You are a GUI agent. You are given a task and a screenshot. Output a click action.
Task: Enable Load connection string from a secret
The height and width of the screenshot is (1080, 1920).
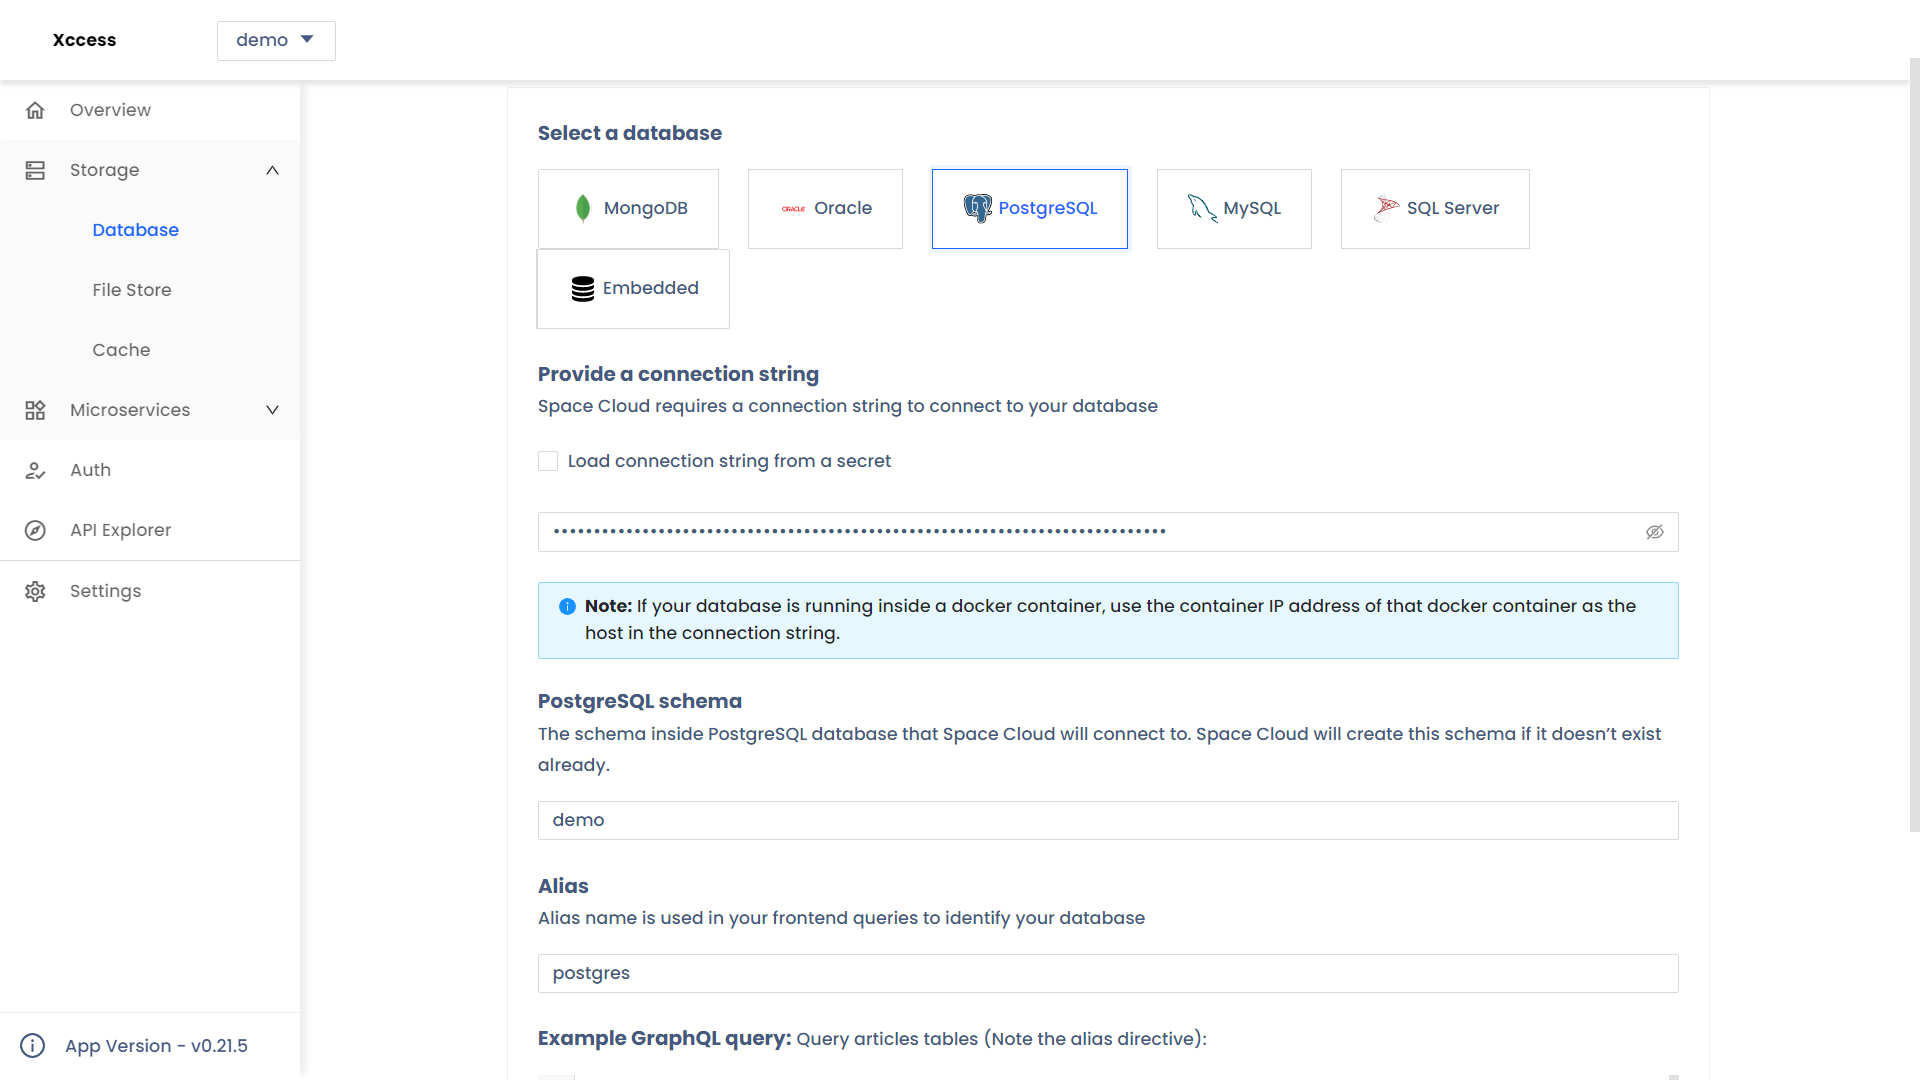point(548,461)
